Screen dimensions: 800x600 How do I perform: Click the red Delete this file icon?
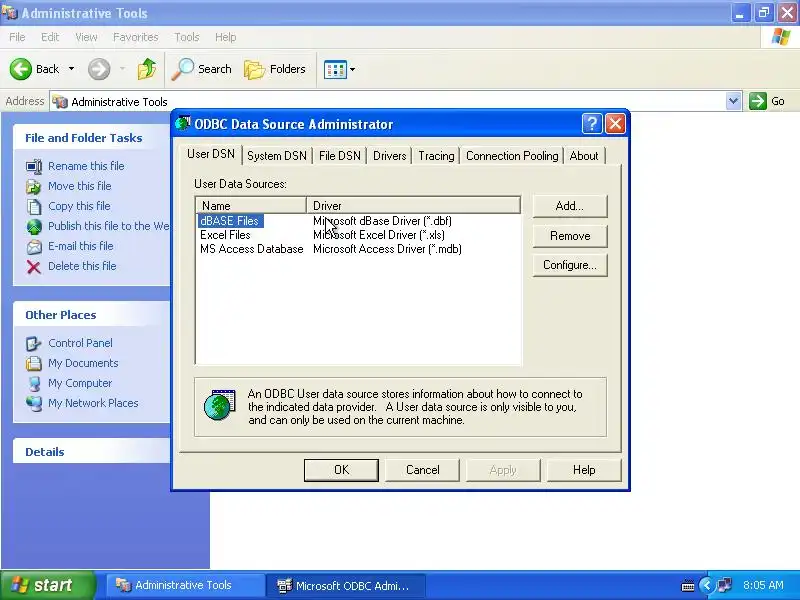[34, 267]
